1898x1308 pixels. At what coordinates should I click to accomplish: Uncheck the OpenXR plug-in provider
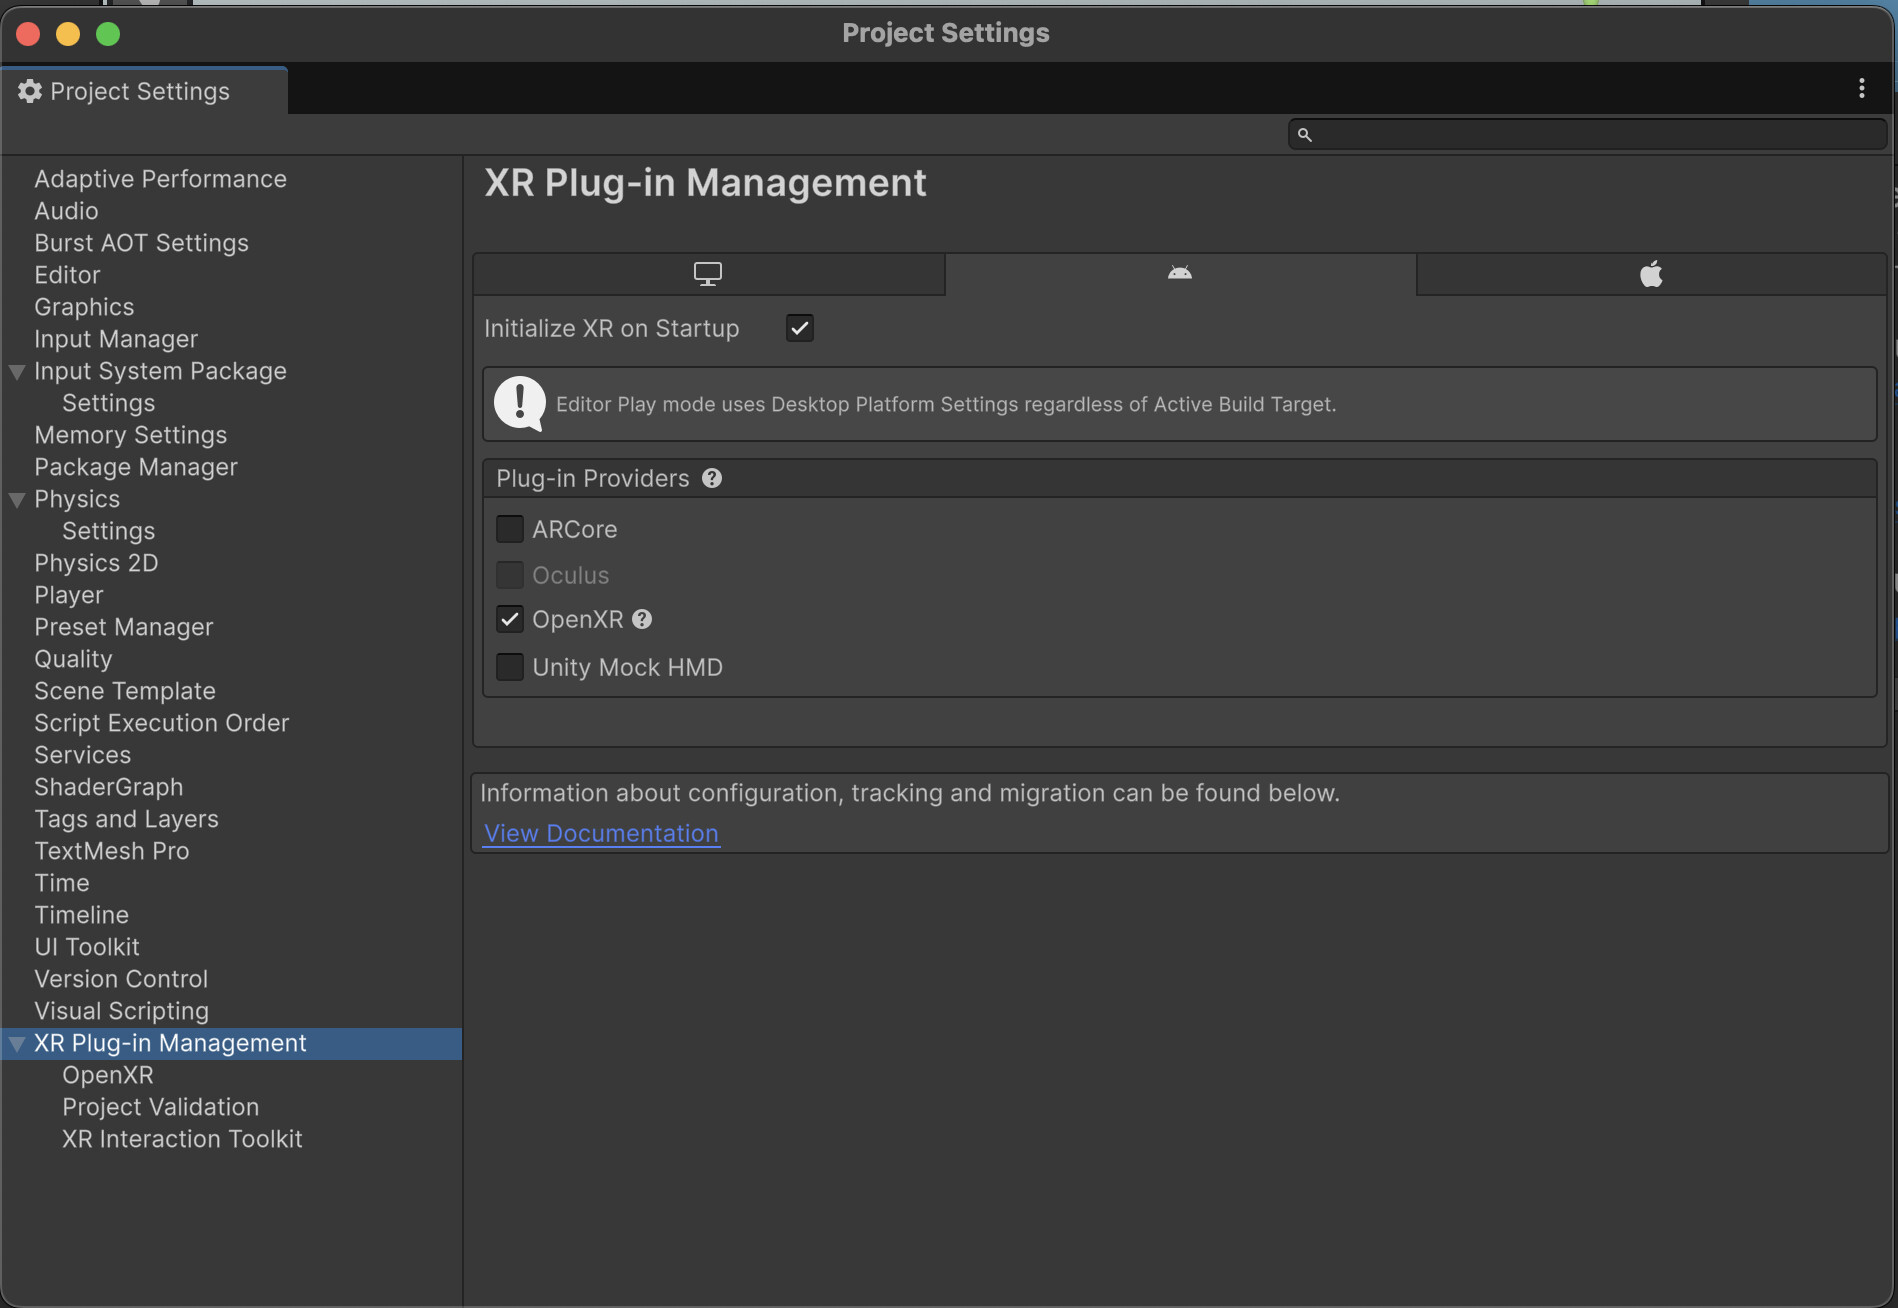coord(510,620)
